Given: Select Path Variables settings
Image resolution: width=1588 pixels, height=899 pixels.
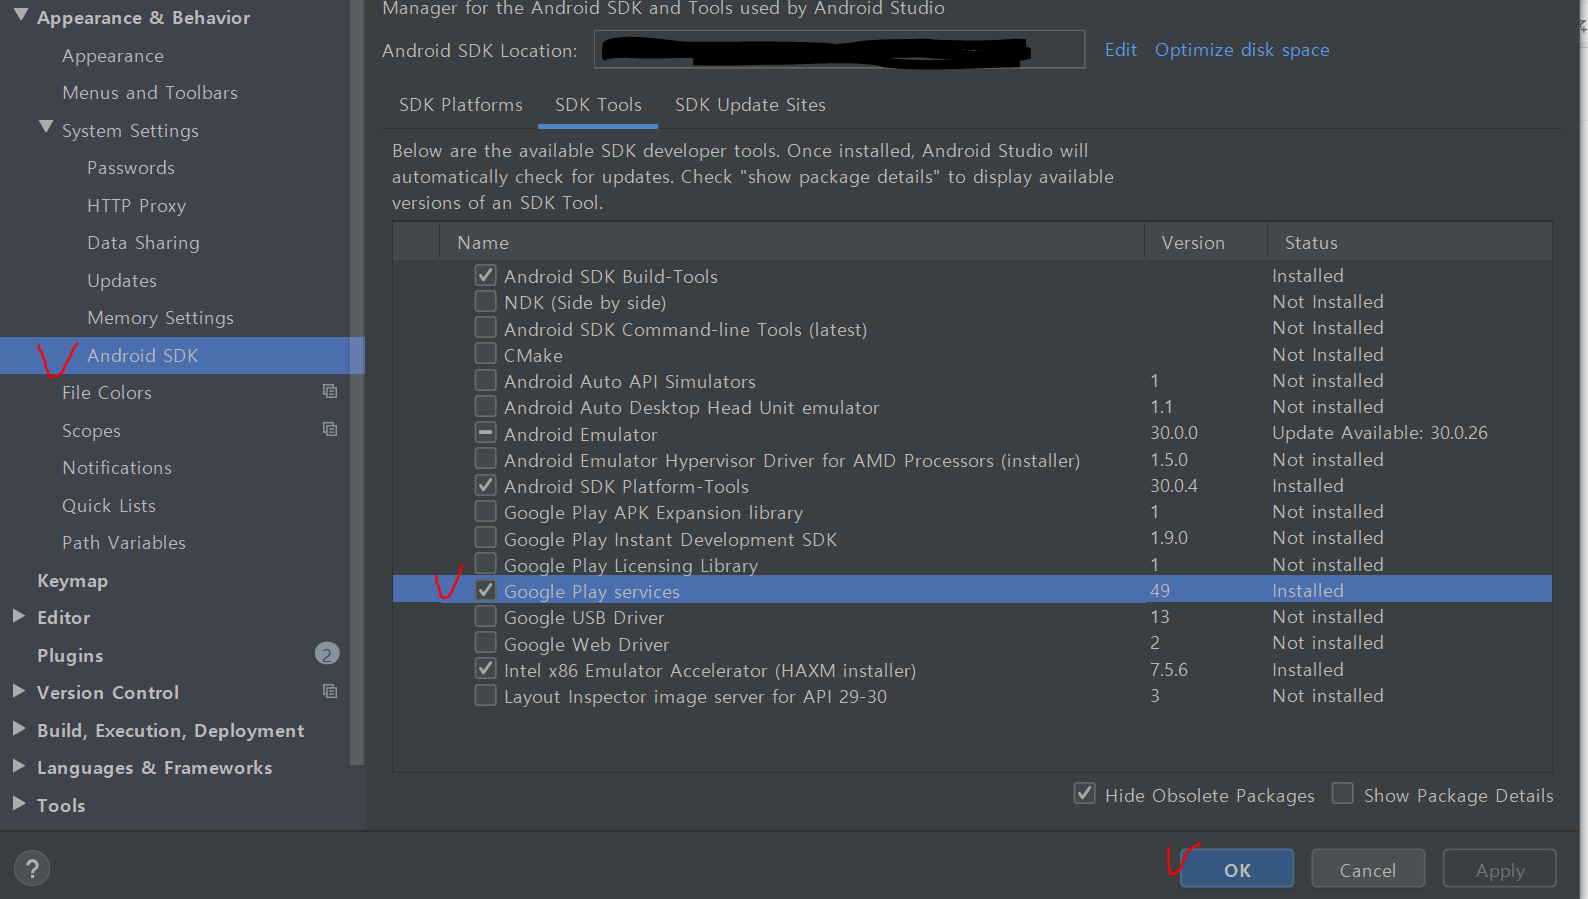Looking at the screenshot, I should (x=124, y=543).
